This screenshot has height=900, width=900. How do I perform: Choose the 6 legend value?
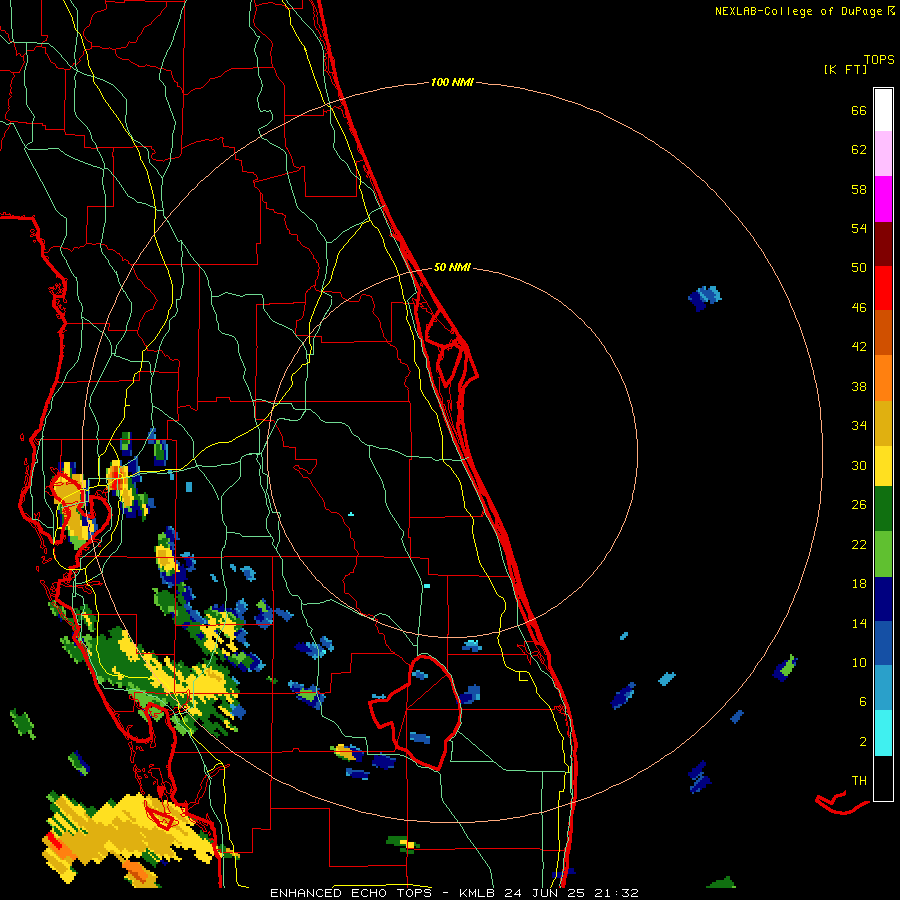[x=863, y=702]
